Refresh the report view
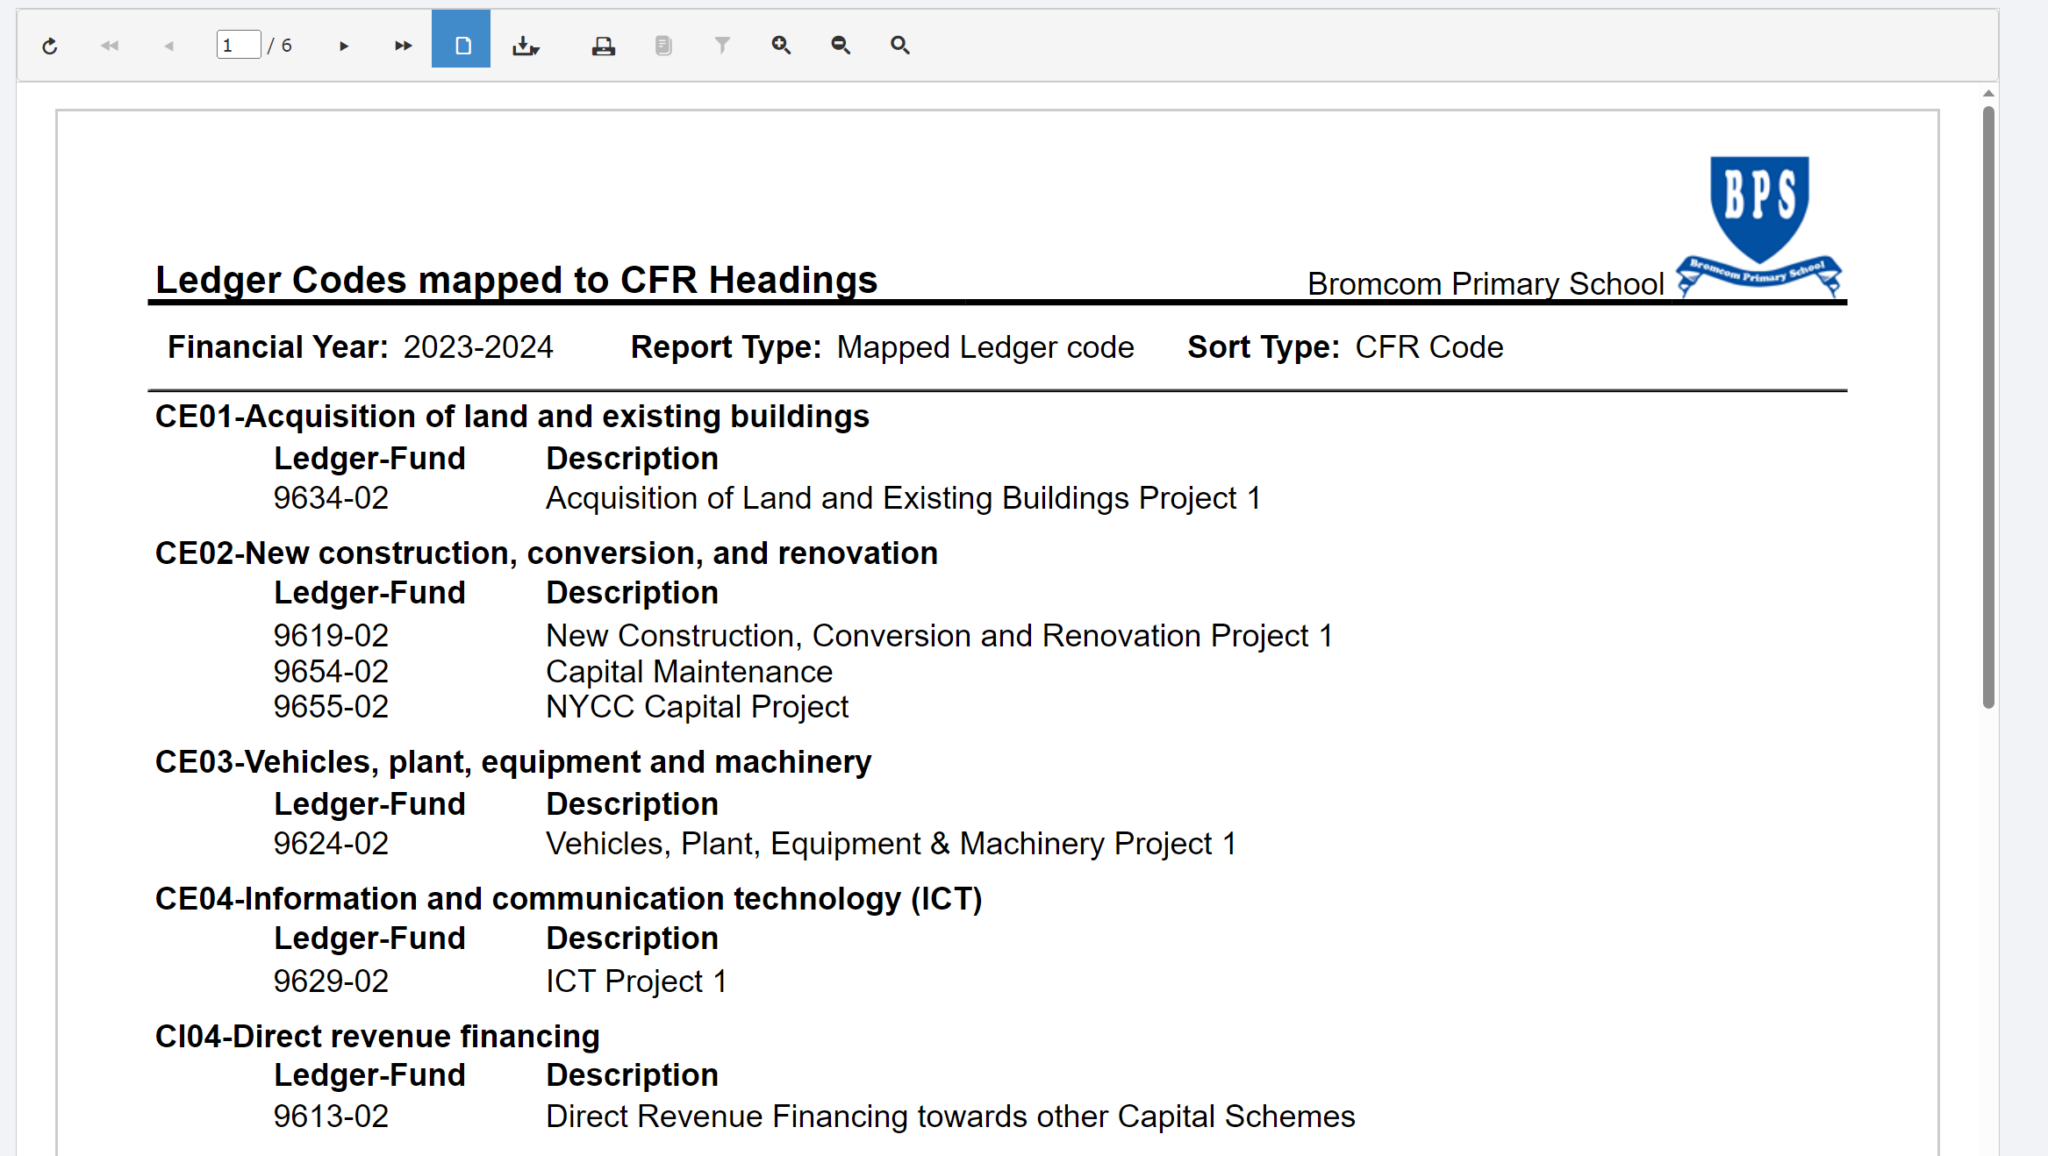2048x1156 pixels. (49, 45)
